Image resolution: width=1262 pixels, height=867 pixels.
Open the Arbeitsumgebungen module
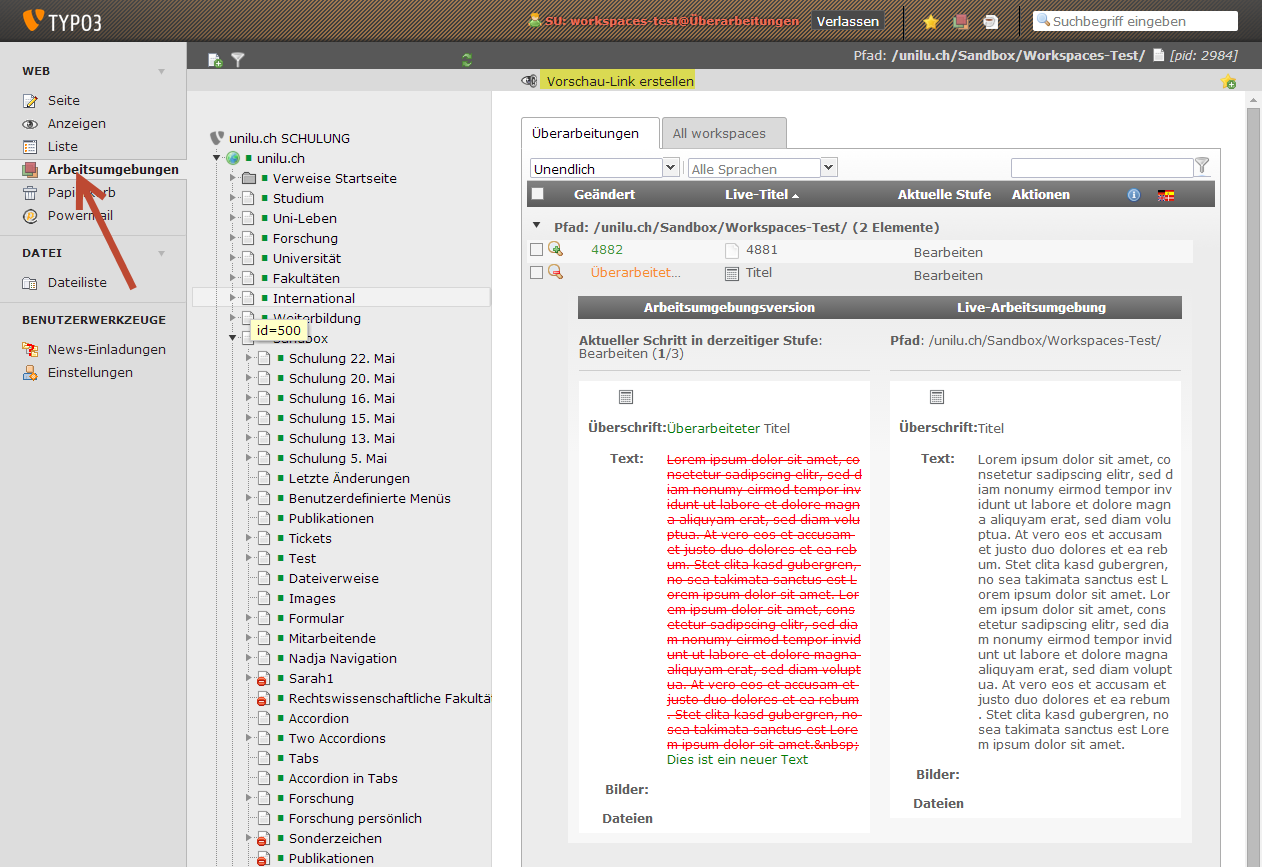pyautogui.click(x=113, y=169)
